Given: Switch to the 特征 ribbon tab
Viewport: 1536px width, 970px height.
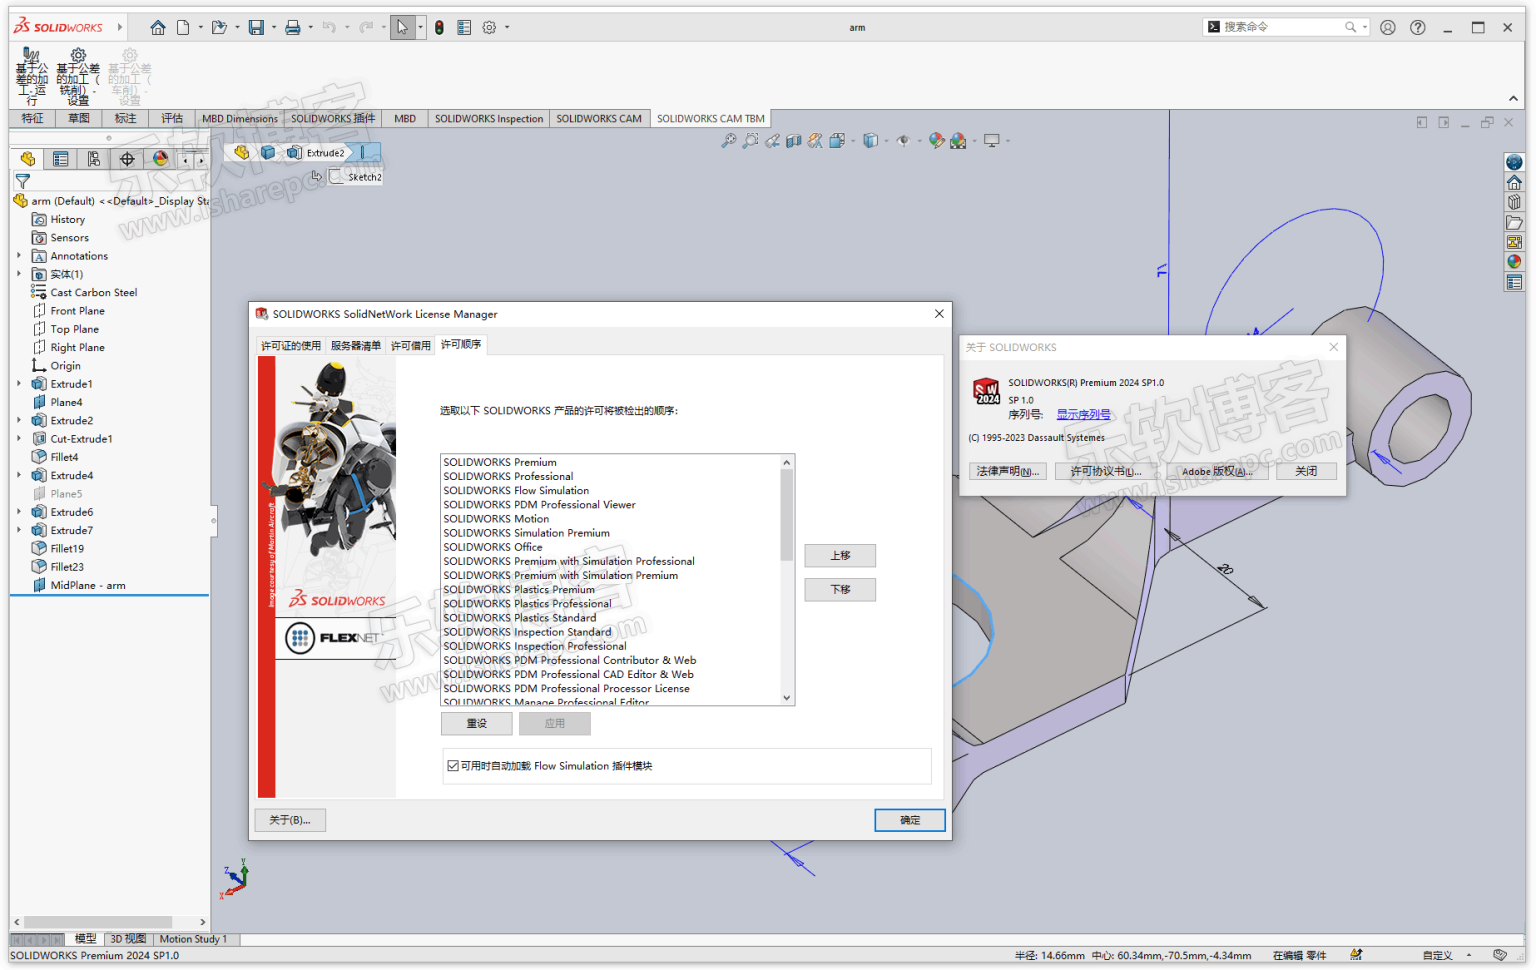Looking at the screenshot, I should (33, 118).
